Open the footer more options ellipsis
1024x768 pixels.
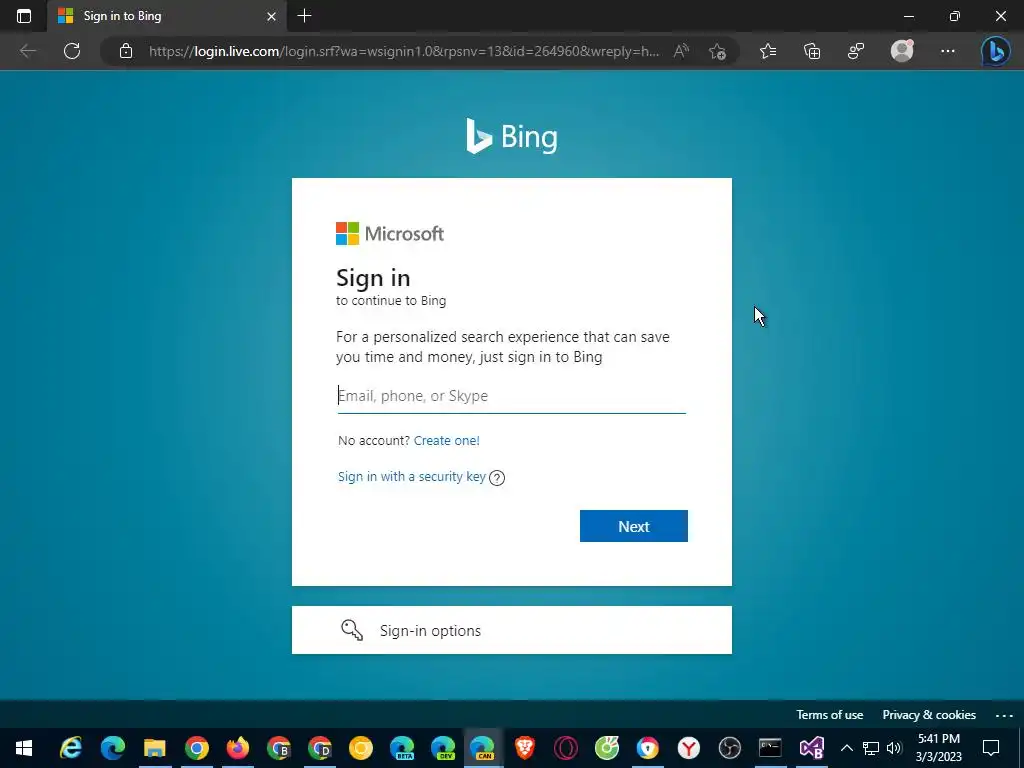[1004, 716]
